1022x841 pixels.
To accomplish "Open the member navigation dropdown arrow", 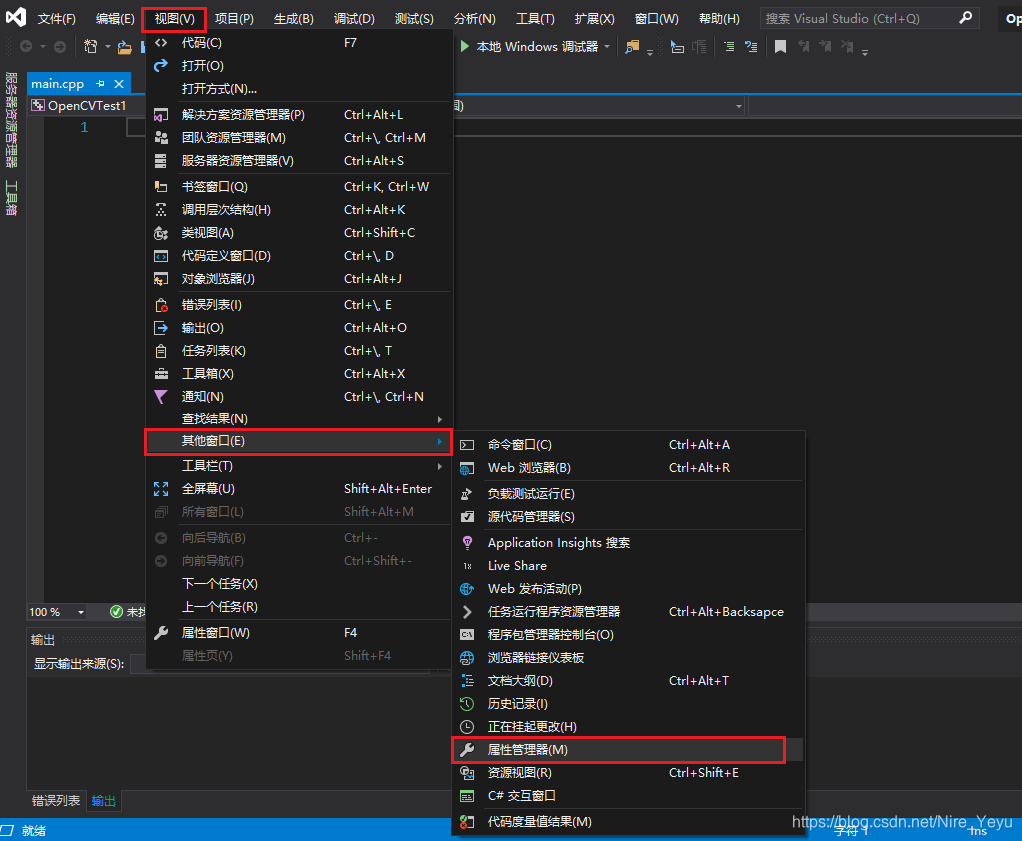I will pyautogui.click(x=738, y=106).
